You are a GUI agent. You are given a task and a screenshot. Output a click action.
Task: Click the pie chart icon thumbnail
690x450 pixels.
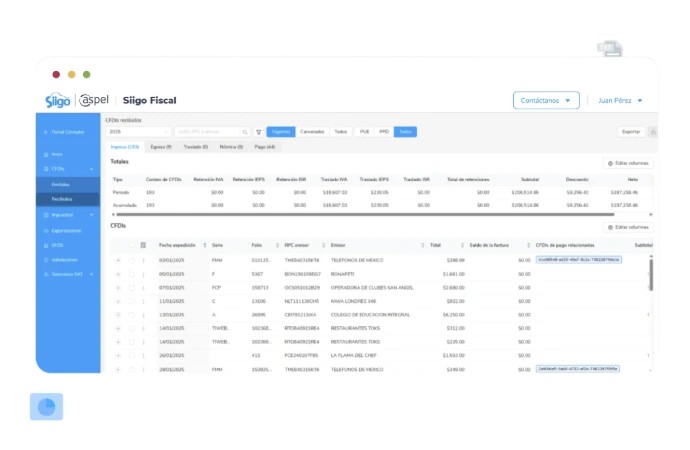click(46, 406)
